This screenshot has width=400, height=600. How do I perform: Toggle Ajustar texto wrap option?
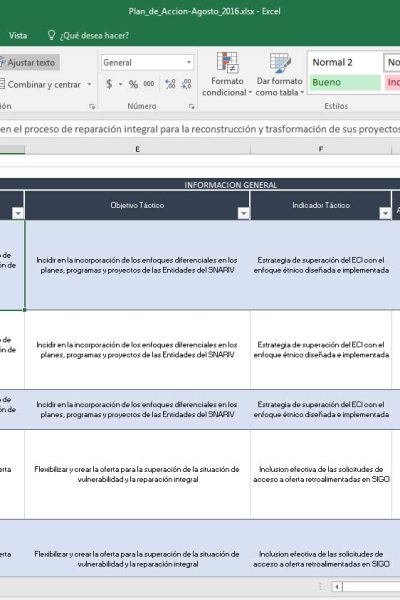28,62
